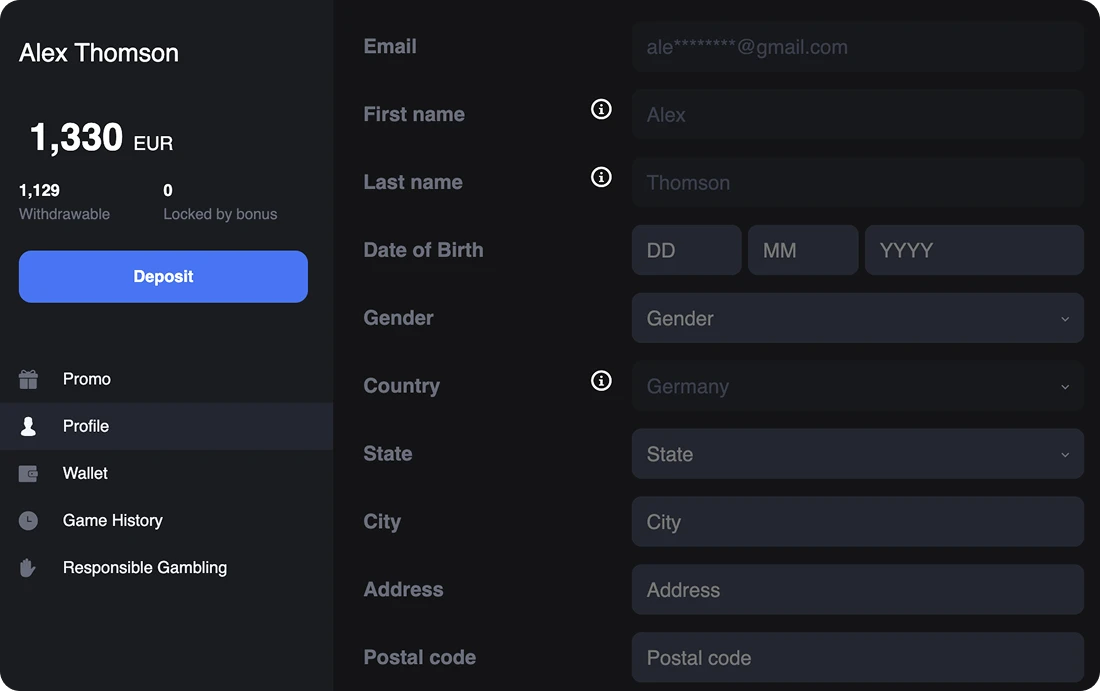Viewport: 1100px width, 691px height.
Task: Click the Address input box
Action: pos(857,590)
